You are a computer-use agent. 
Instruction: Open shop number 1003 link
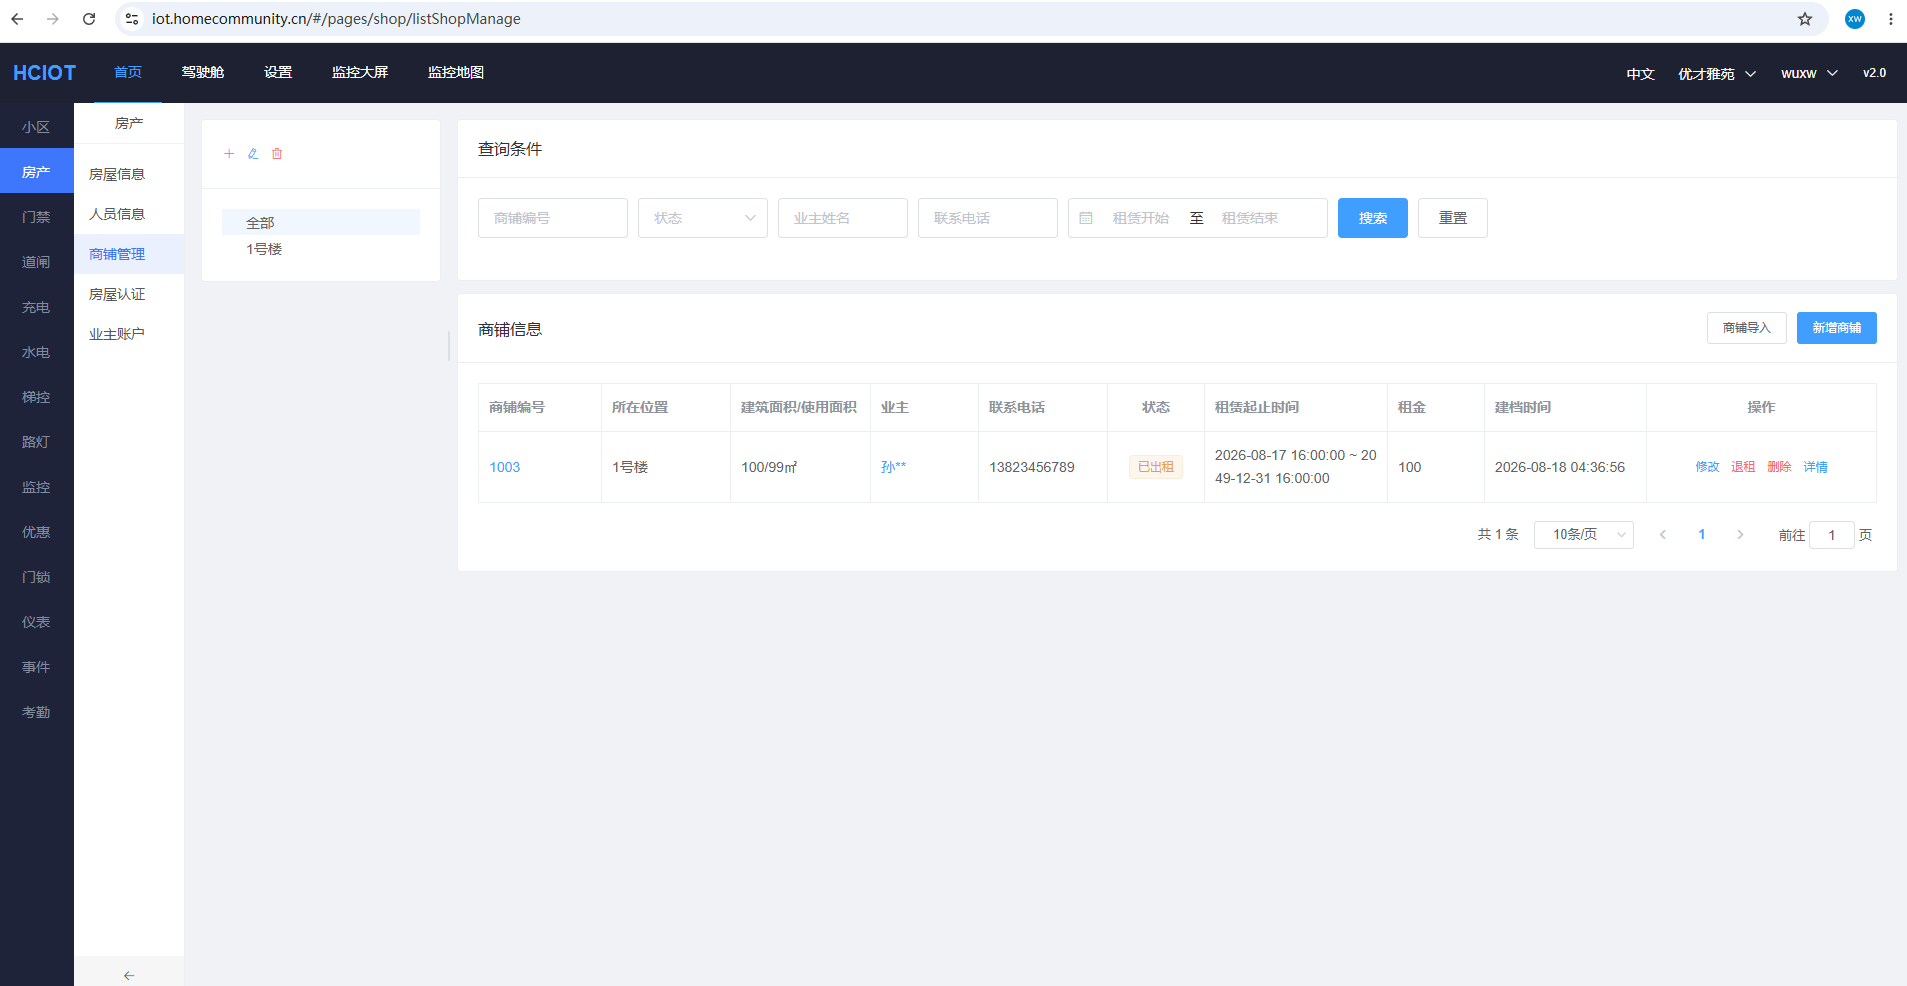tap(505, 467)
